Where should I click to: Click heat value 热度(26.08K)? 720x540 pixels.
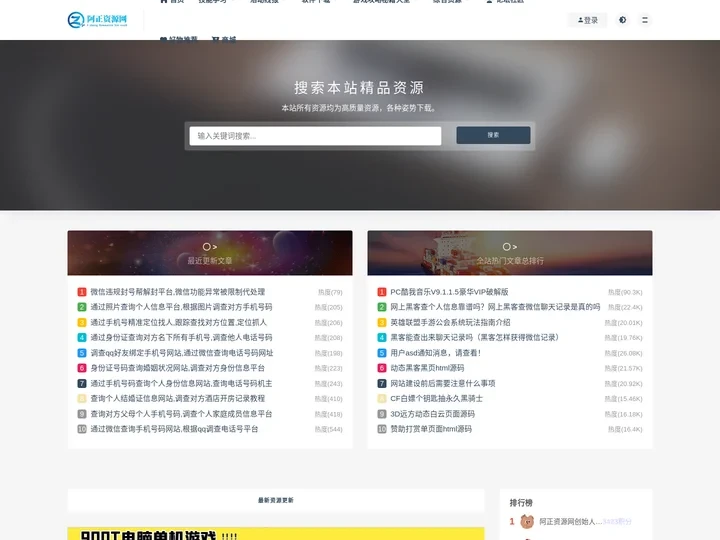click(x=623, y=354)
